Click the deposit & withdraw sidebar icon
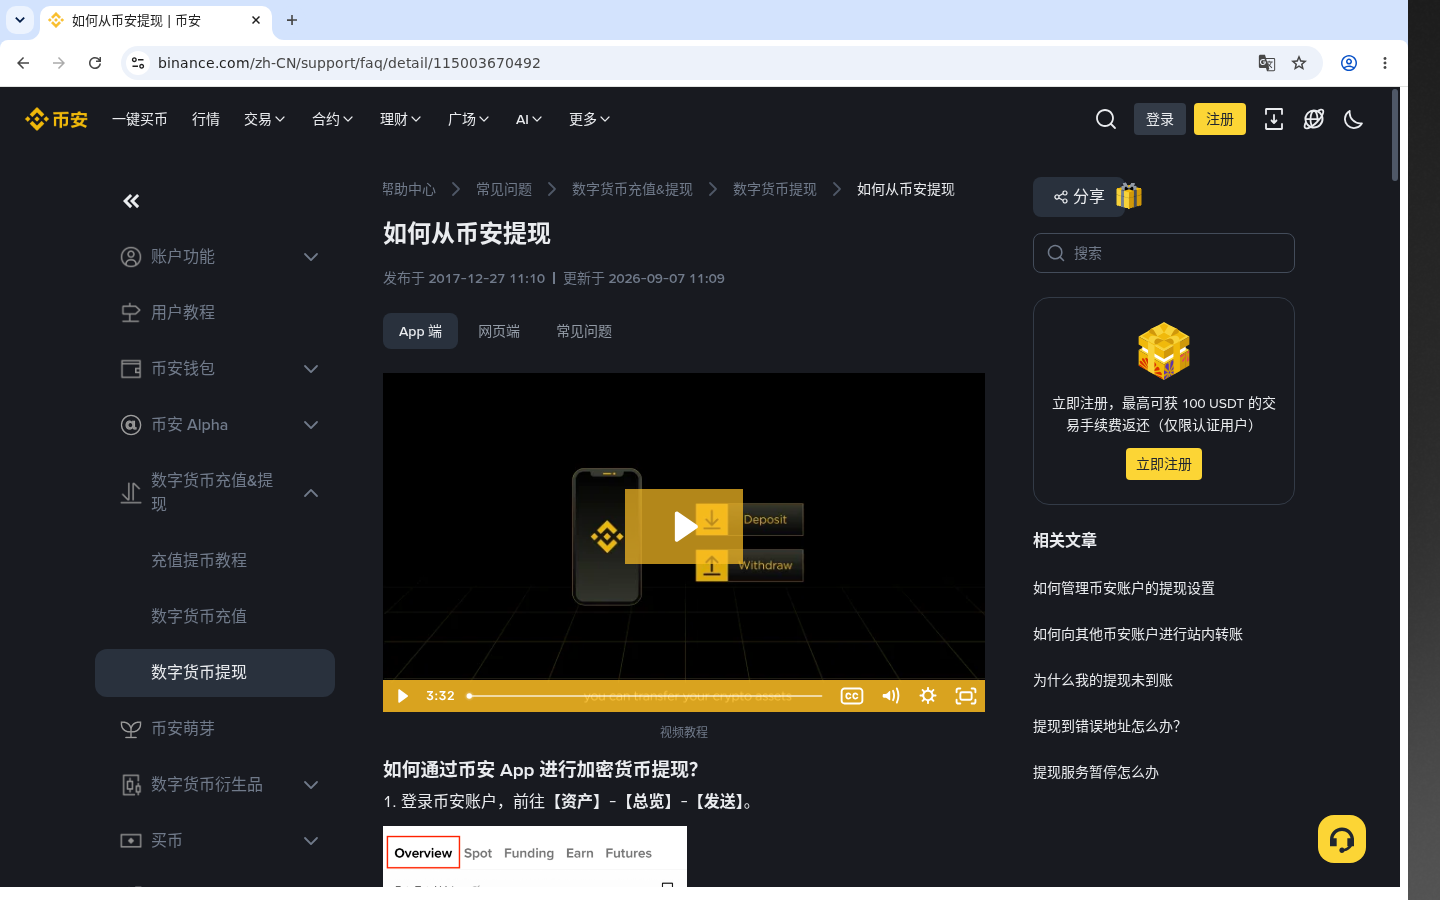This screenshot has height=900, width=1440. 131,493
